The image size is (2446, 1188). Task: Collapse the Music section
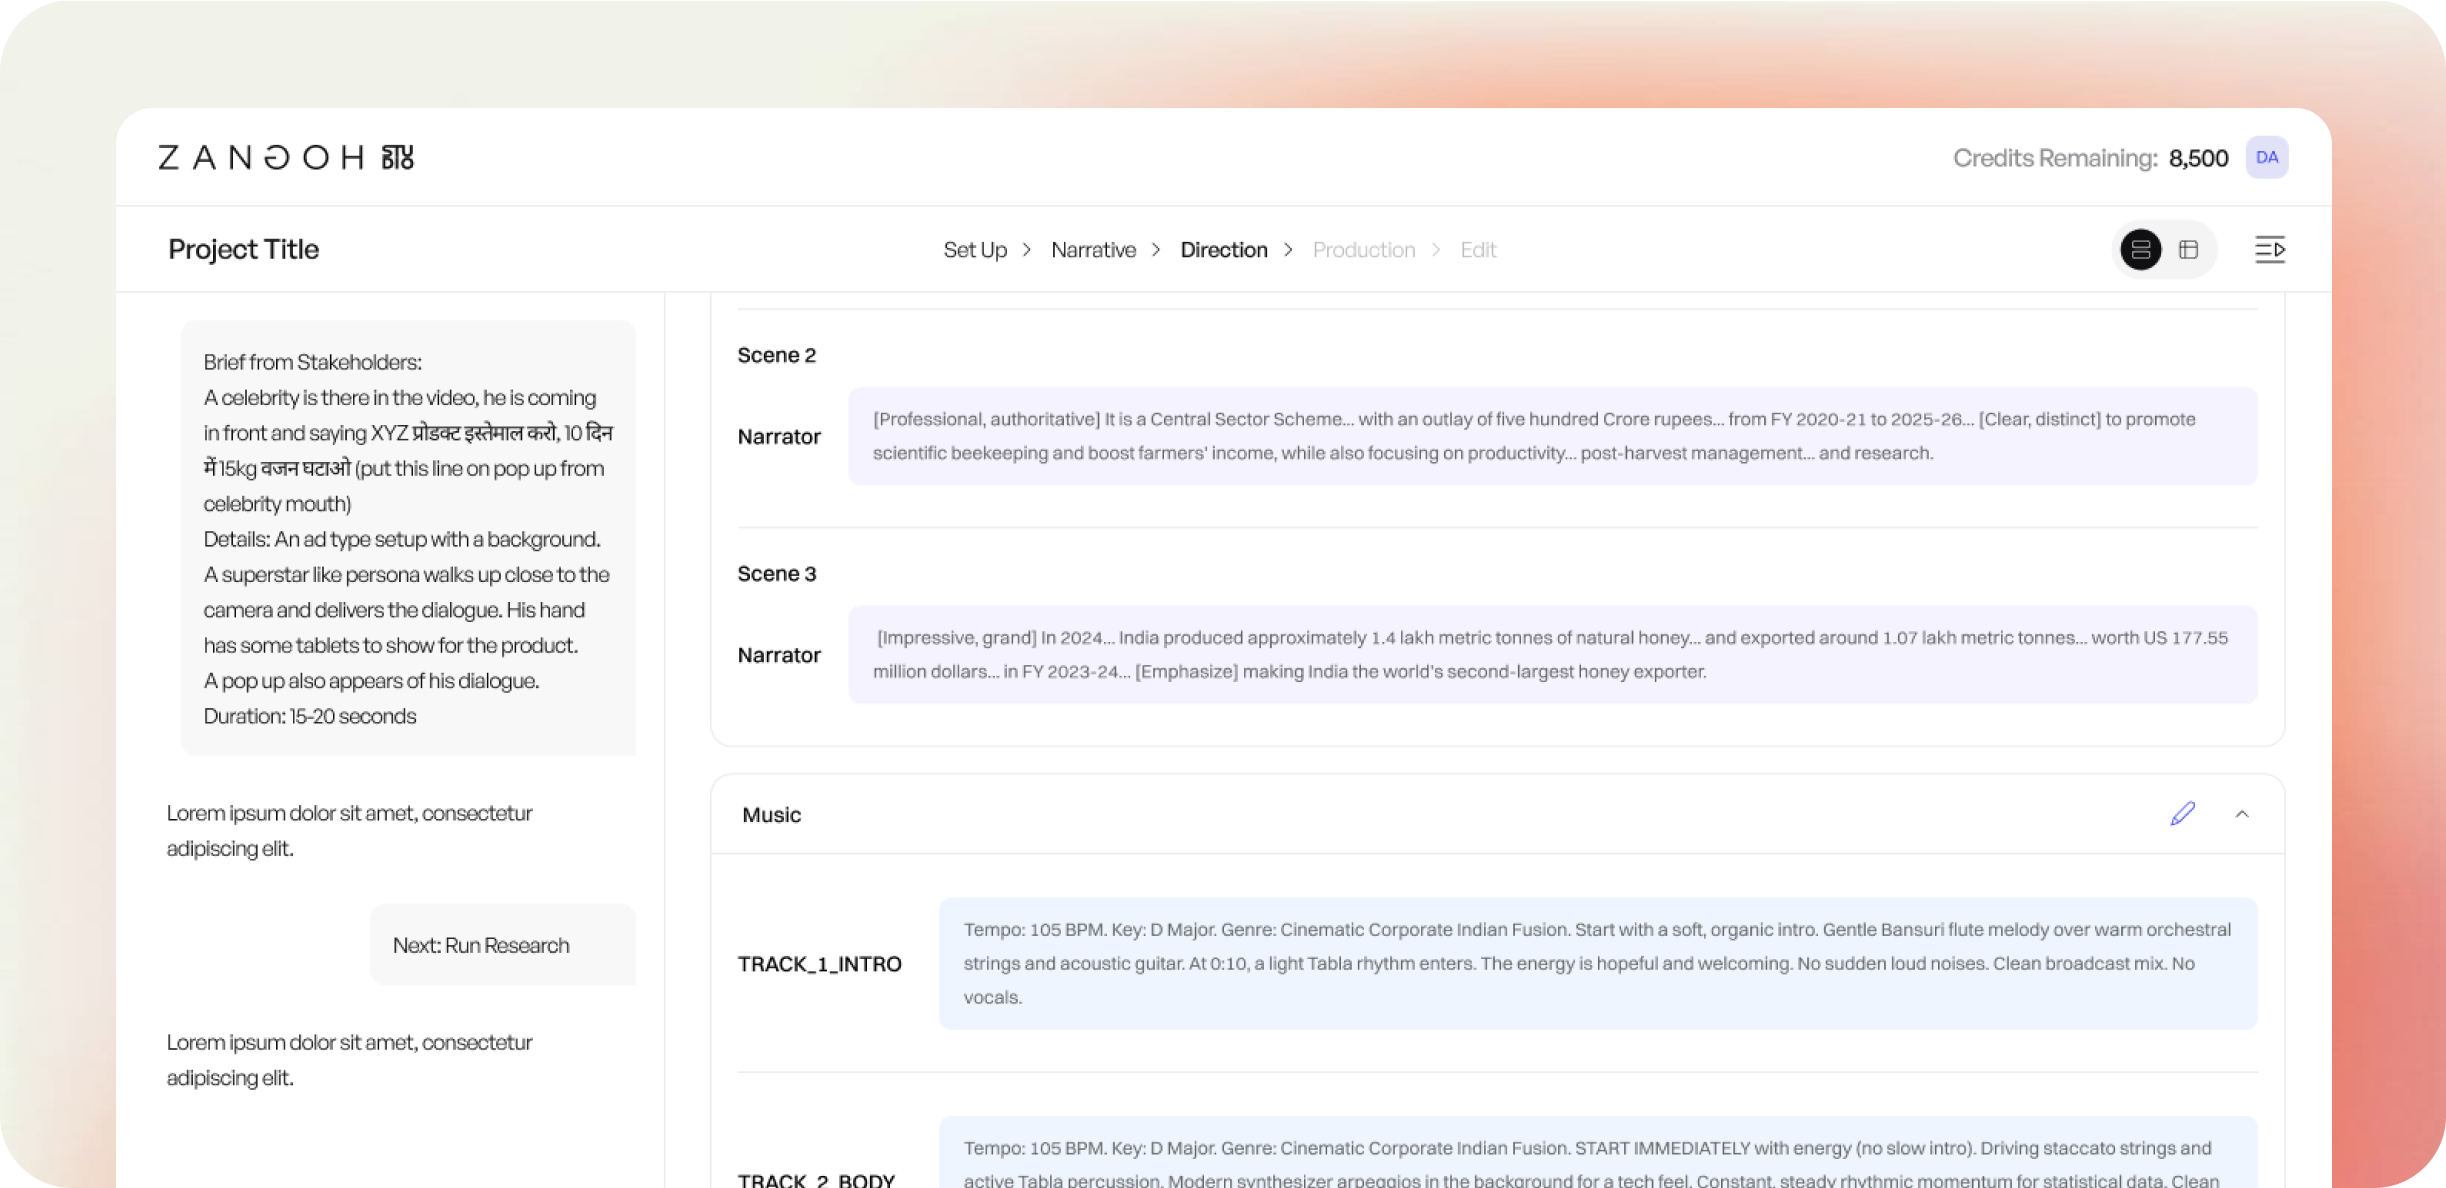point(2242,814)
